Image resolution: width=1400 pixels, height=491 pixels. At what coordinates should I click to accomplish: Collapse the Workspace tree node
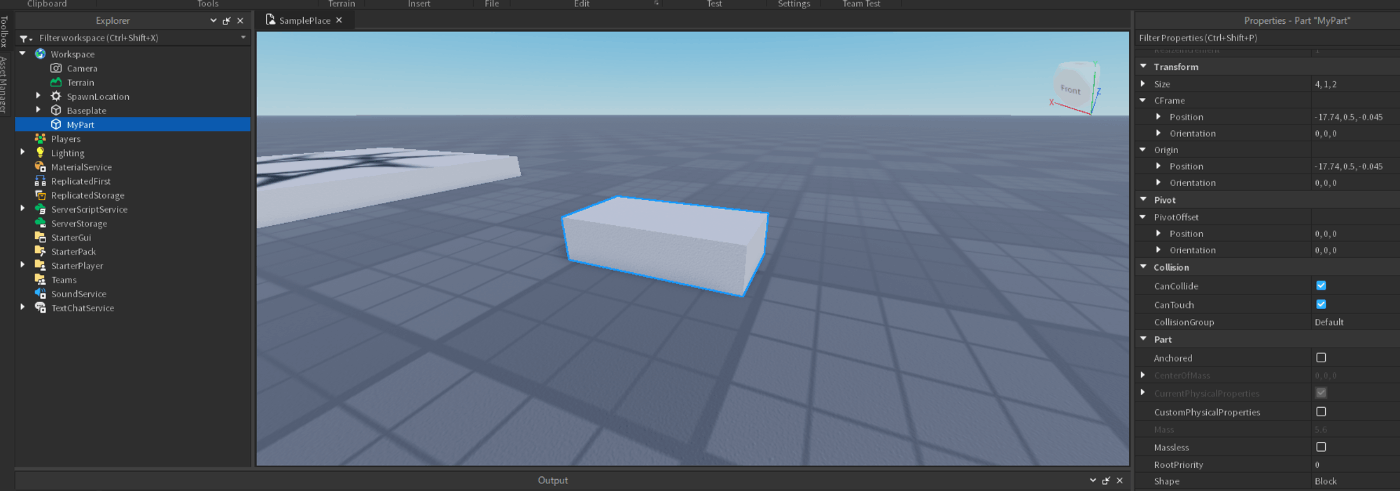click(x=24, y=54)
